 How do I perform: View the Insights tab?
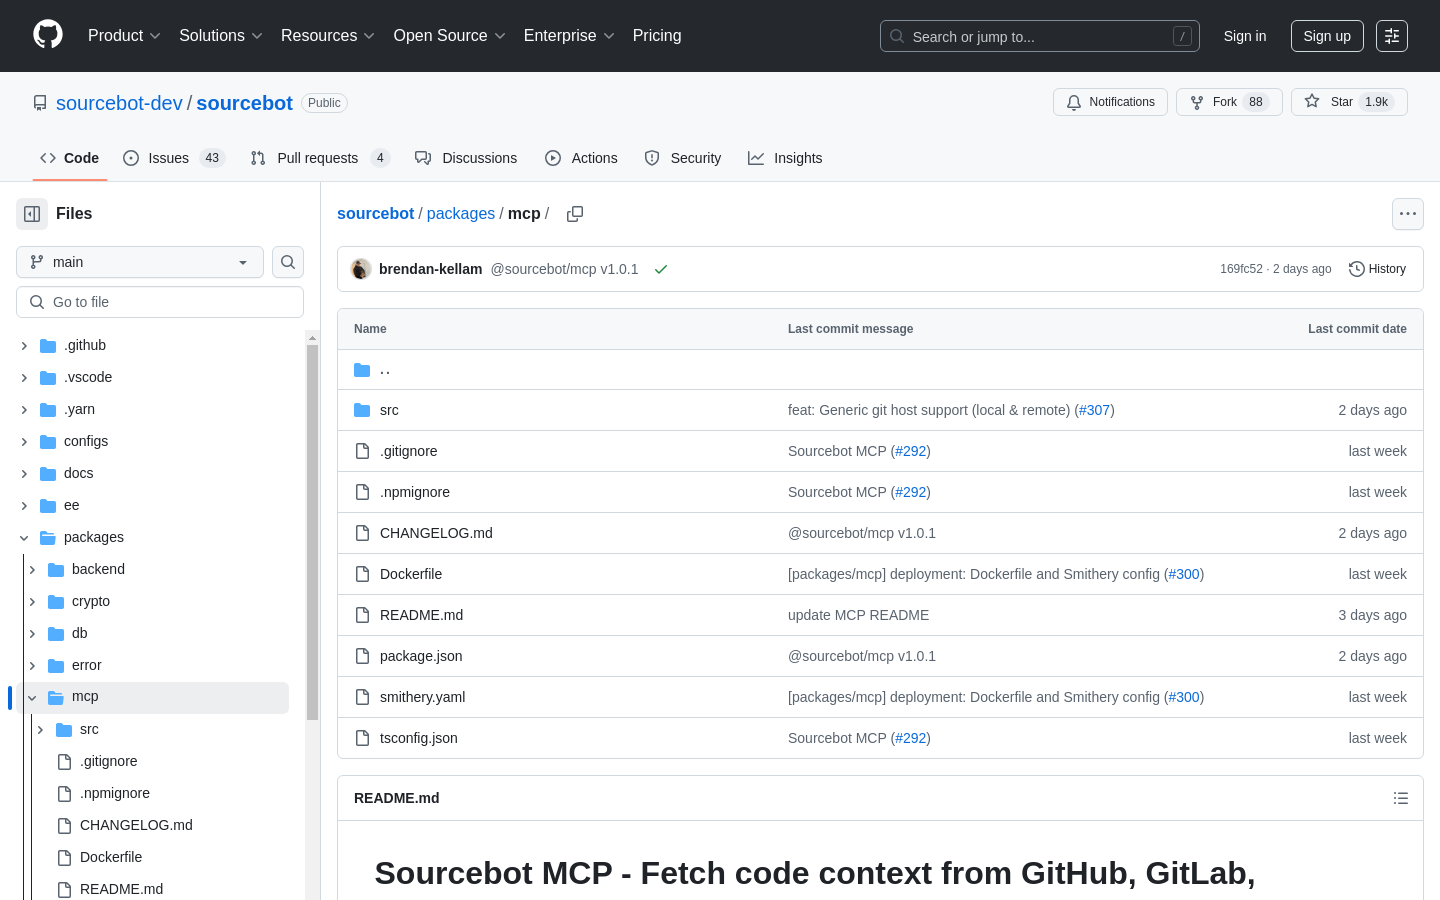pyautogui.click(x=785, y=158)
